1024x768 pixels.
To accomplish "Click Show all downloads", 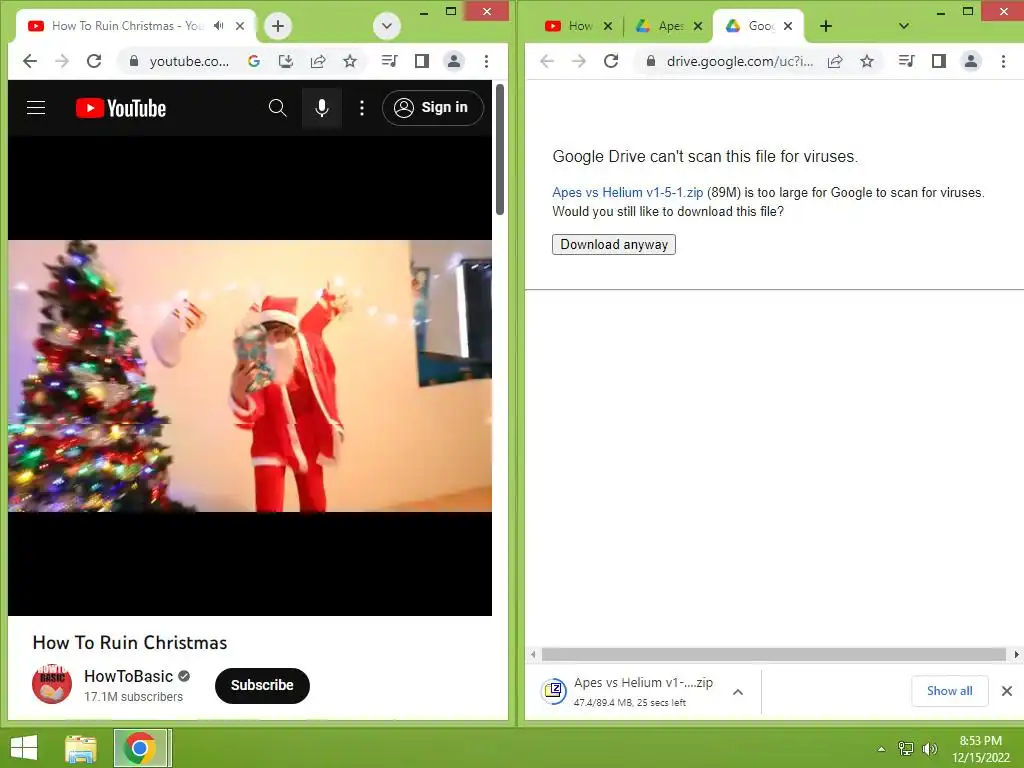I will click(950, 691).
